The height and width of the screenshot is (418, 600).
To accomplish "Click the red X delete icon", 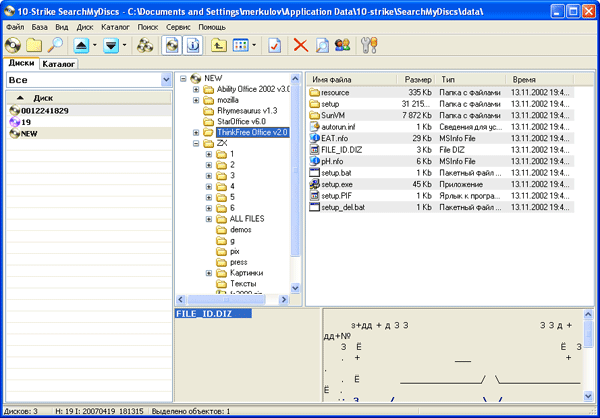I will (300, 45).
